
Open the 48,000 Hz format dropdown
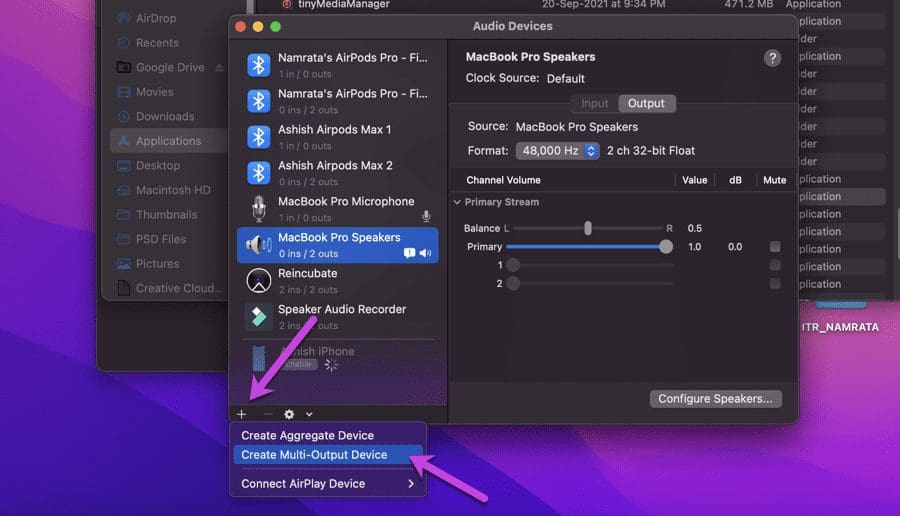pyautogui.click(x=557, y=151)
